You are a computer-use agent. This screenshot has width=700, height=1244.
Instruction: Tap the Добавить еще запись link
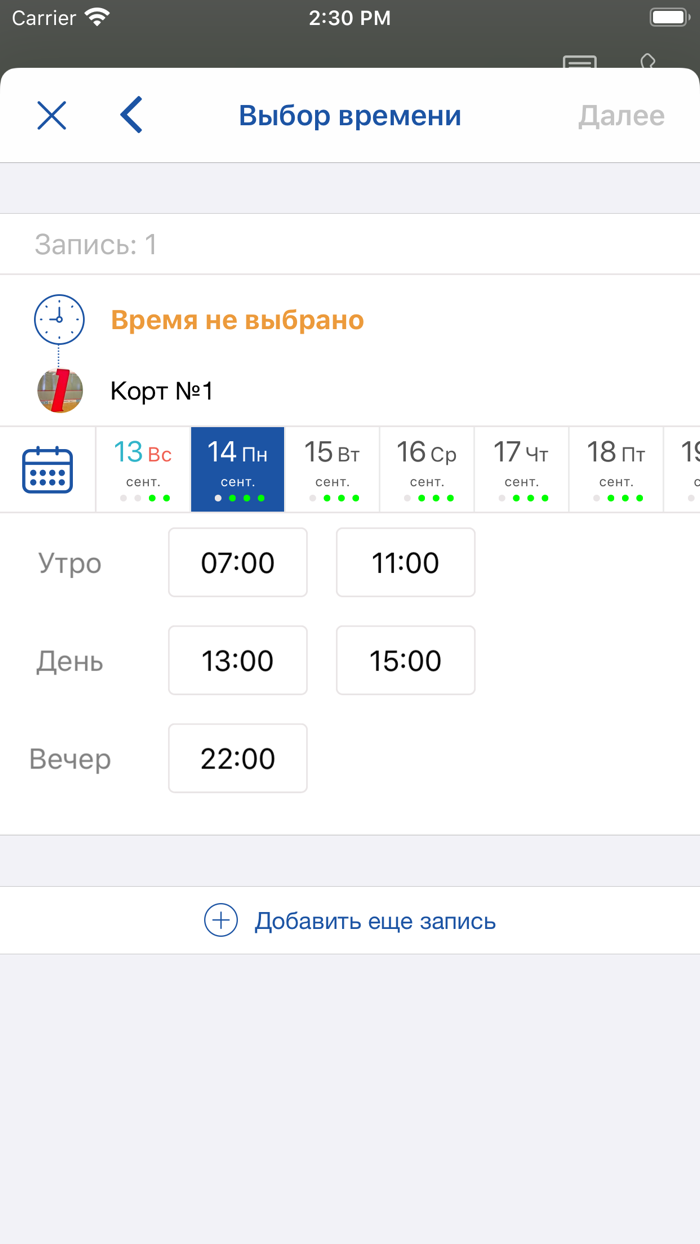pos(375,921)
